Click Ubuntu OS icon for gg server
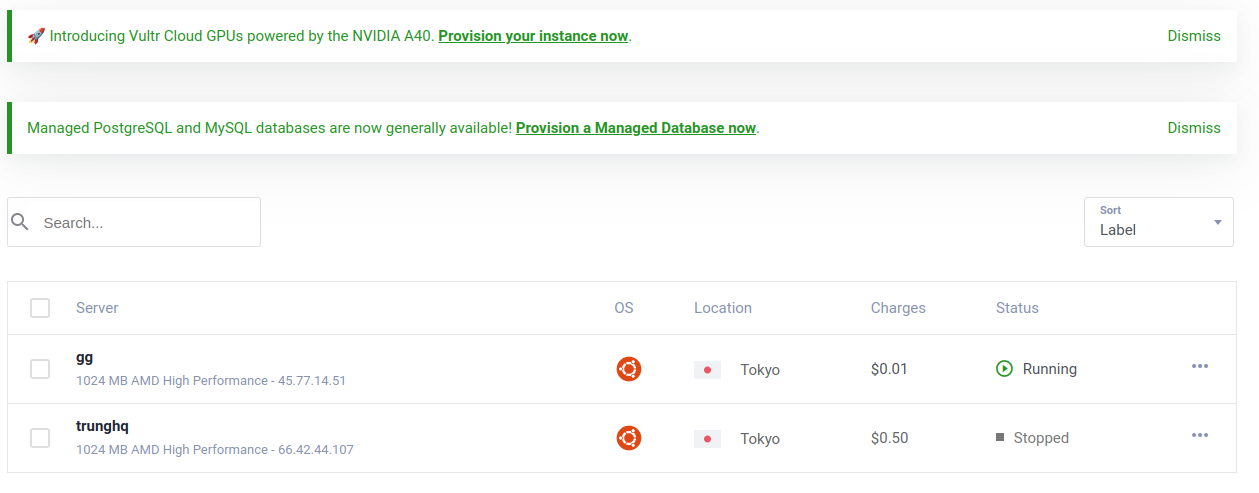The height and width of the screenshot is (493, 1259). click(x=628, y=369)
